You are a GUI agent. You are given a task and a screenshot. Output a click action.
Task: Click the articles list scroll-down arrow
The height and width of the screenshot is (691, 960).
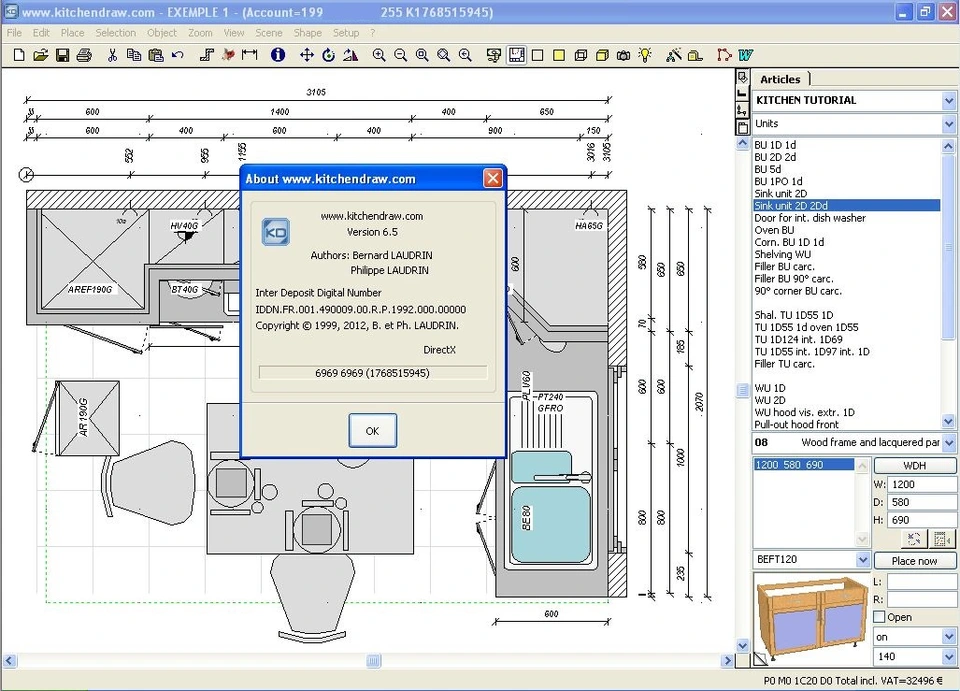pyautogui.click(x=948, y=421)
